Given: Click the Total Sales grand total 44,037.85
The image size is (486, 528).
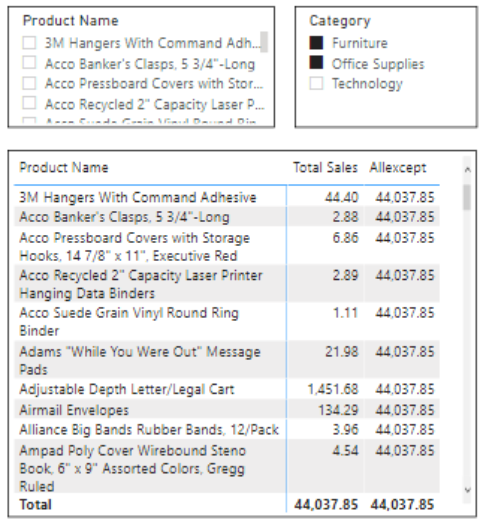Looking at the screenshot, I should [326, 504].
